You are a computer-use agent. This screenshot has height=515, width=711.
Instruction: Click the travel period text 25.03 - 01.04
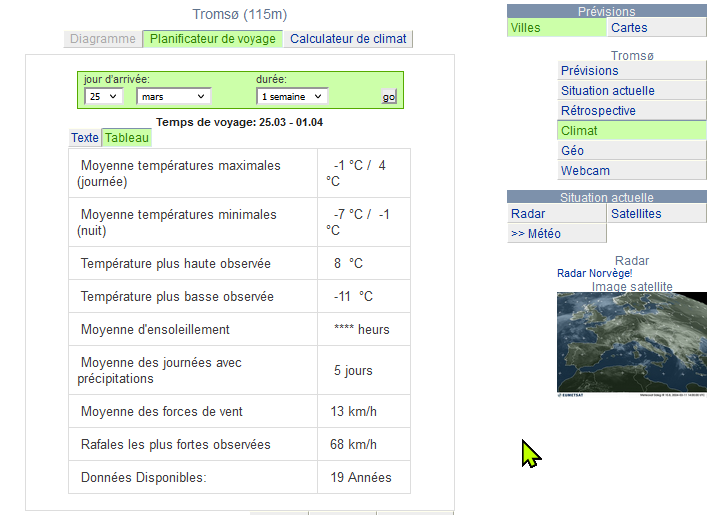coord(291,122)
